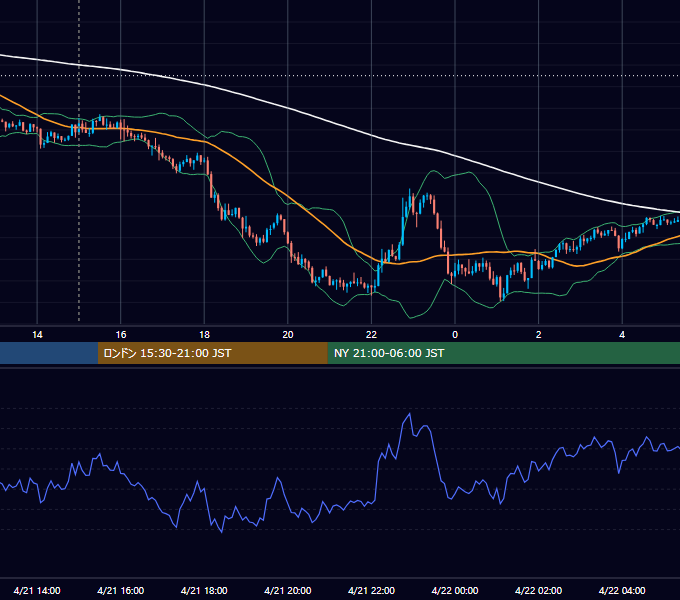
Task: Click the 4/21 18:00 label on oscillator axis
Action: click(204, 590)
